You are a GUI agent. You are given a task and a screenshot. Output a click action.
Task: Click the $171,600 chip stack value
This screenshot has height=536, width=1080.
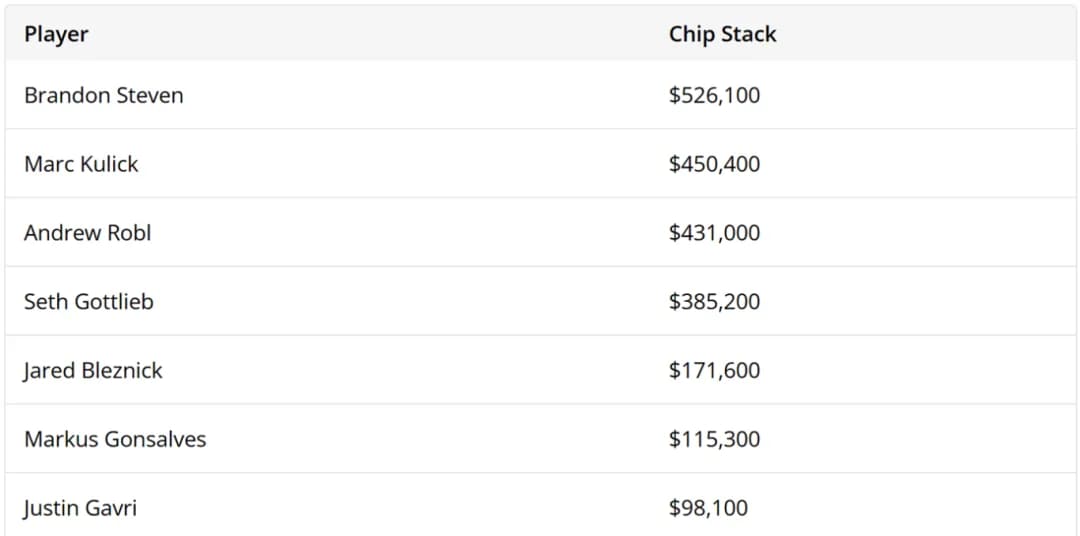pyautogui.click(x=714, y=371)
